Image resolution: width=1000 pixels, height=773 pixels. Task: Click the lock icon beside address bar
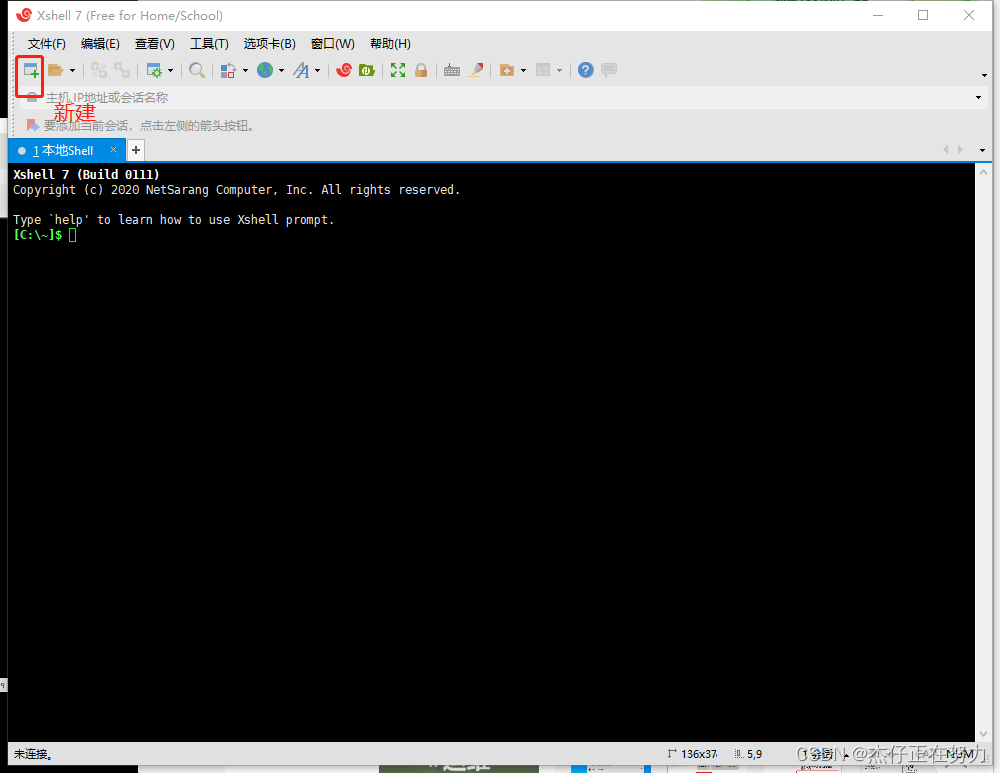click(32, 98)
